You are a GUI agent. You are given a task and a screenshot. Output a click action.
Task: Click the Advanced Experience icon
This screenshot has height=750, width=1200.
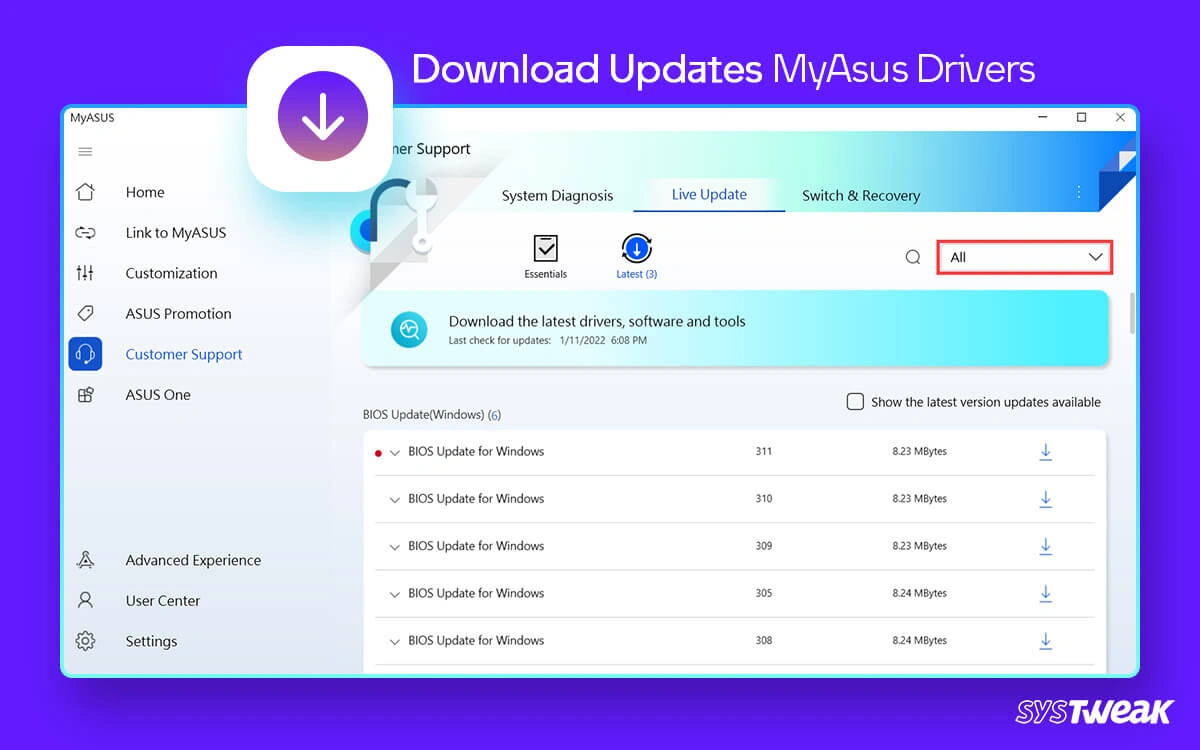85,560
